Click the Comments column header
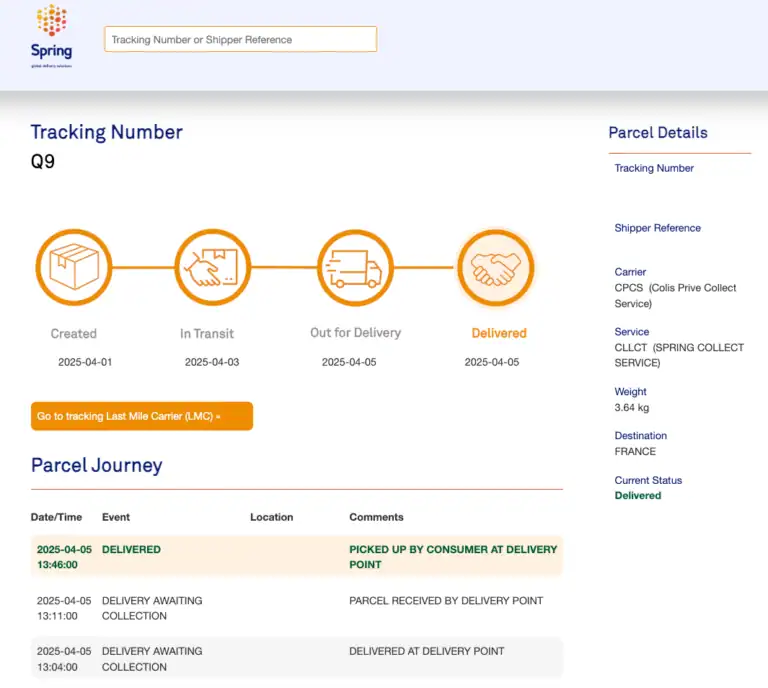 pos(376,517)
